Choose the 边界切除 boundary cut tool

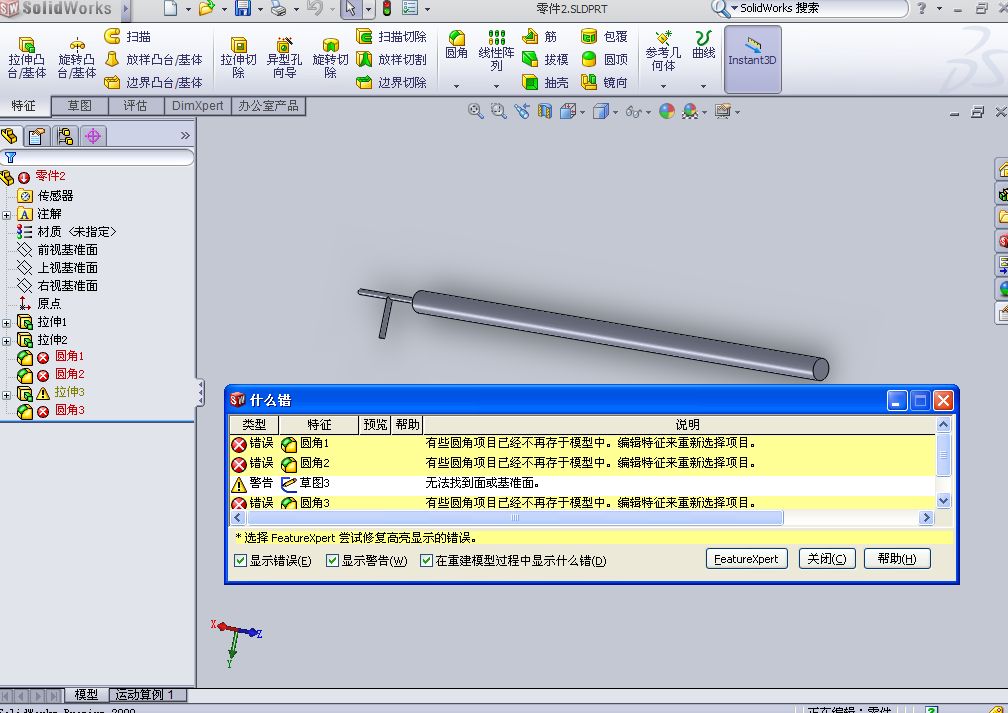[x=392, y=82]
